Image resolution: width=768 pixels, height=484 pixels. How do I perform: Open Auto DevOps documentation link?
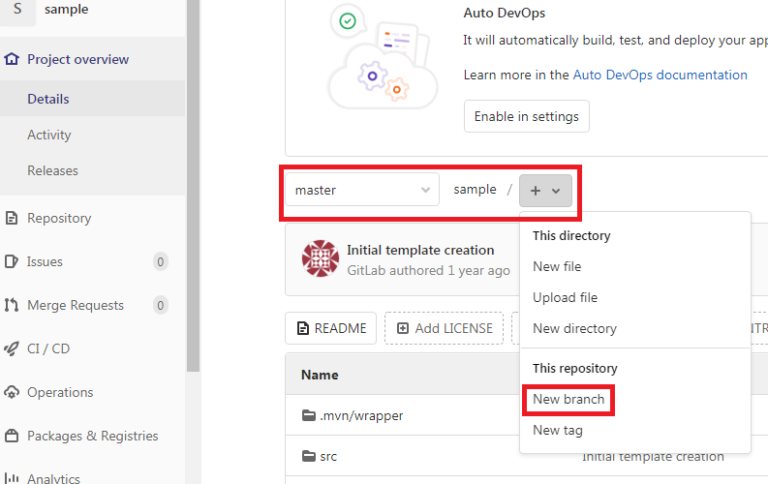tap(660, 75)
